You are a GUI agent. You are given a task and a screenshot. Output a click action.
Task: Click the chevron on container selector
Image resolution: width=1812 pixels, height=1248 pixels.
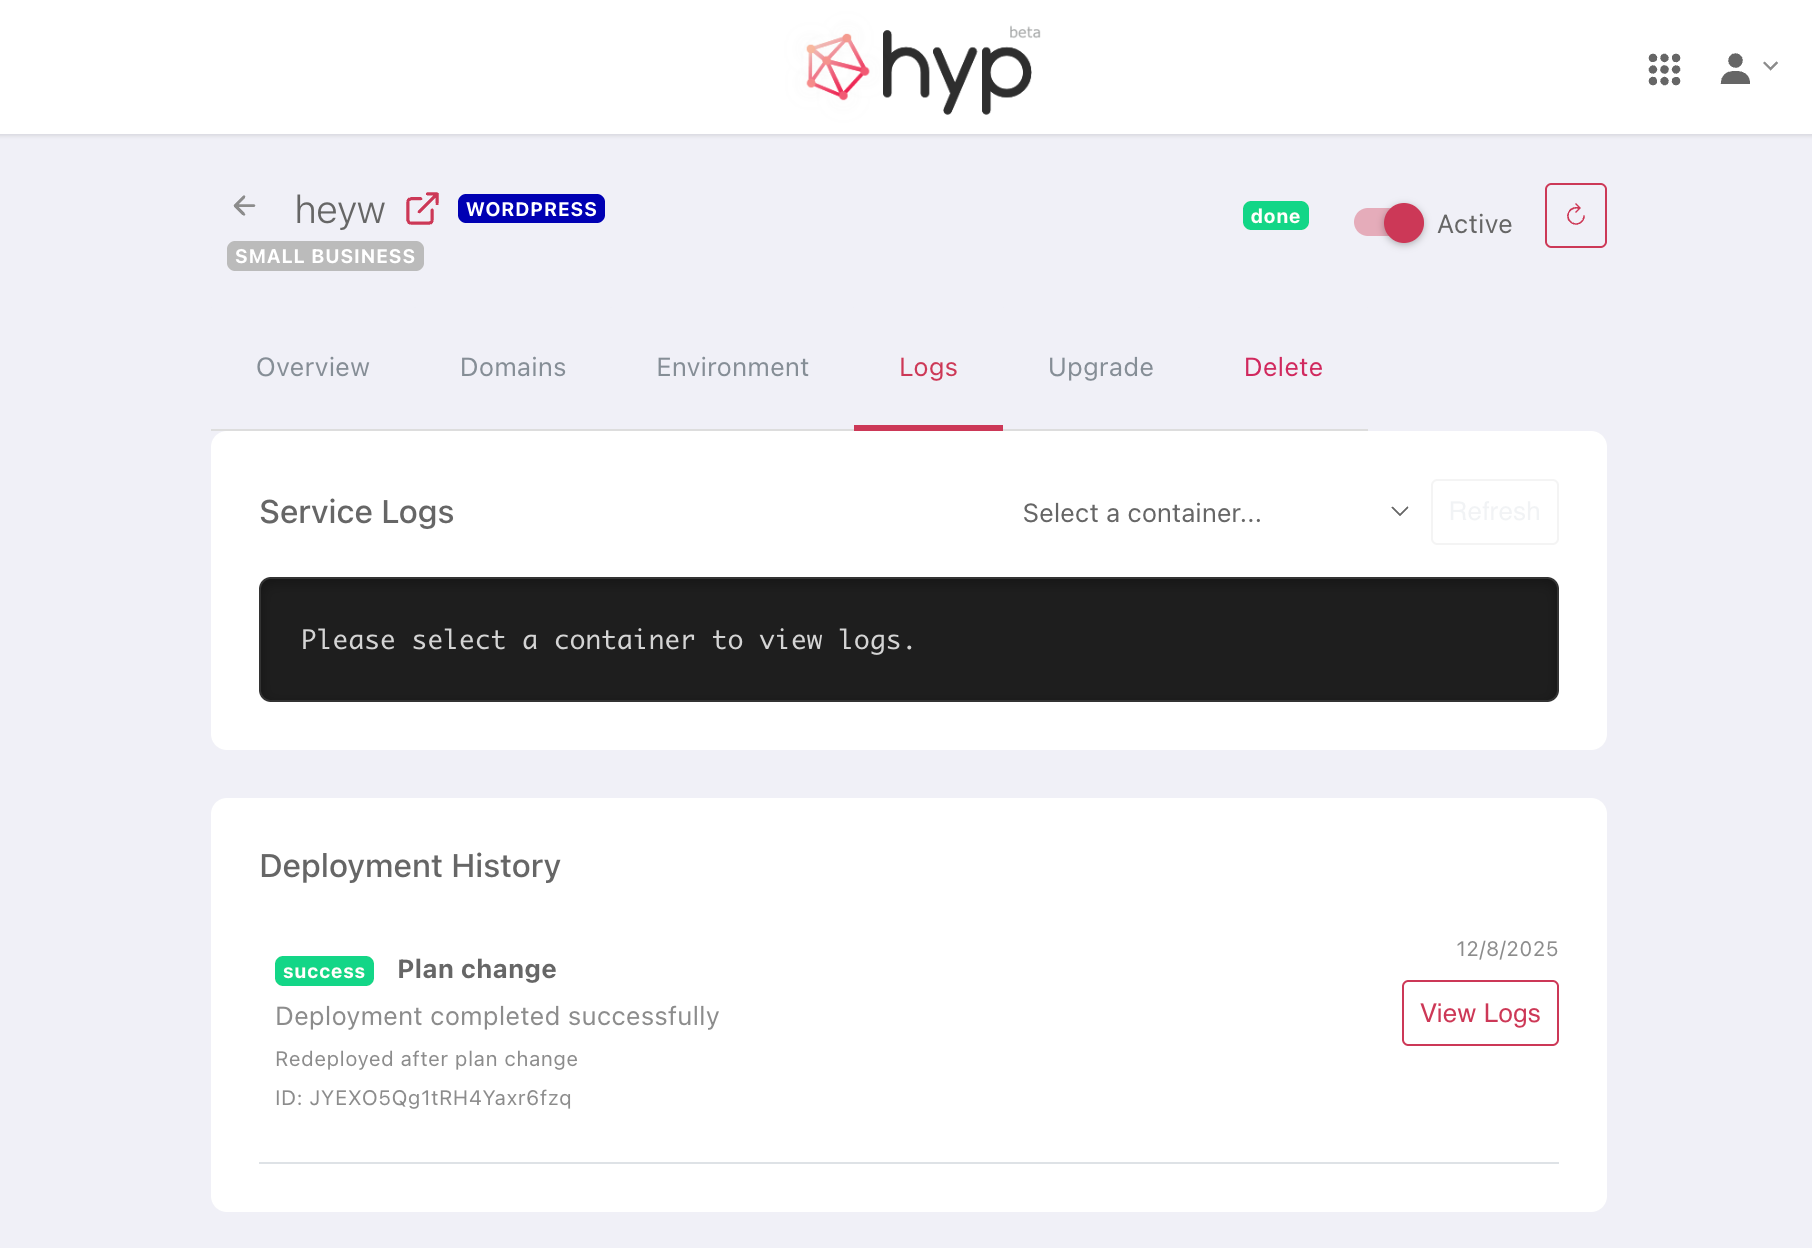[1400, 512]
